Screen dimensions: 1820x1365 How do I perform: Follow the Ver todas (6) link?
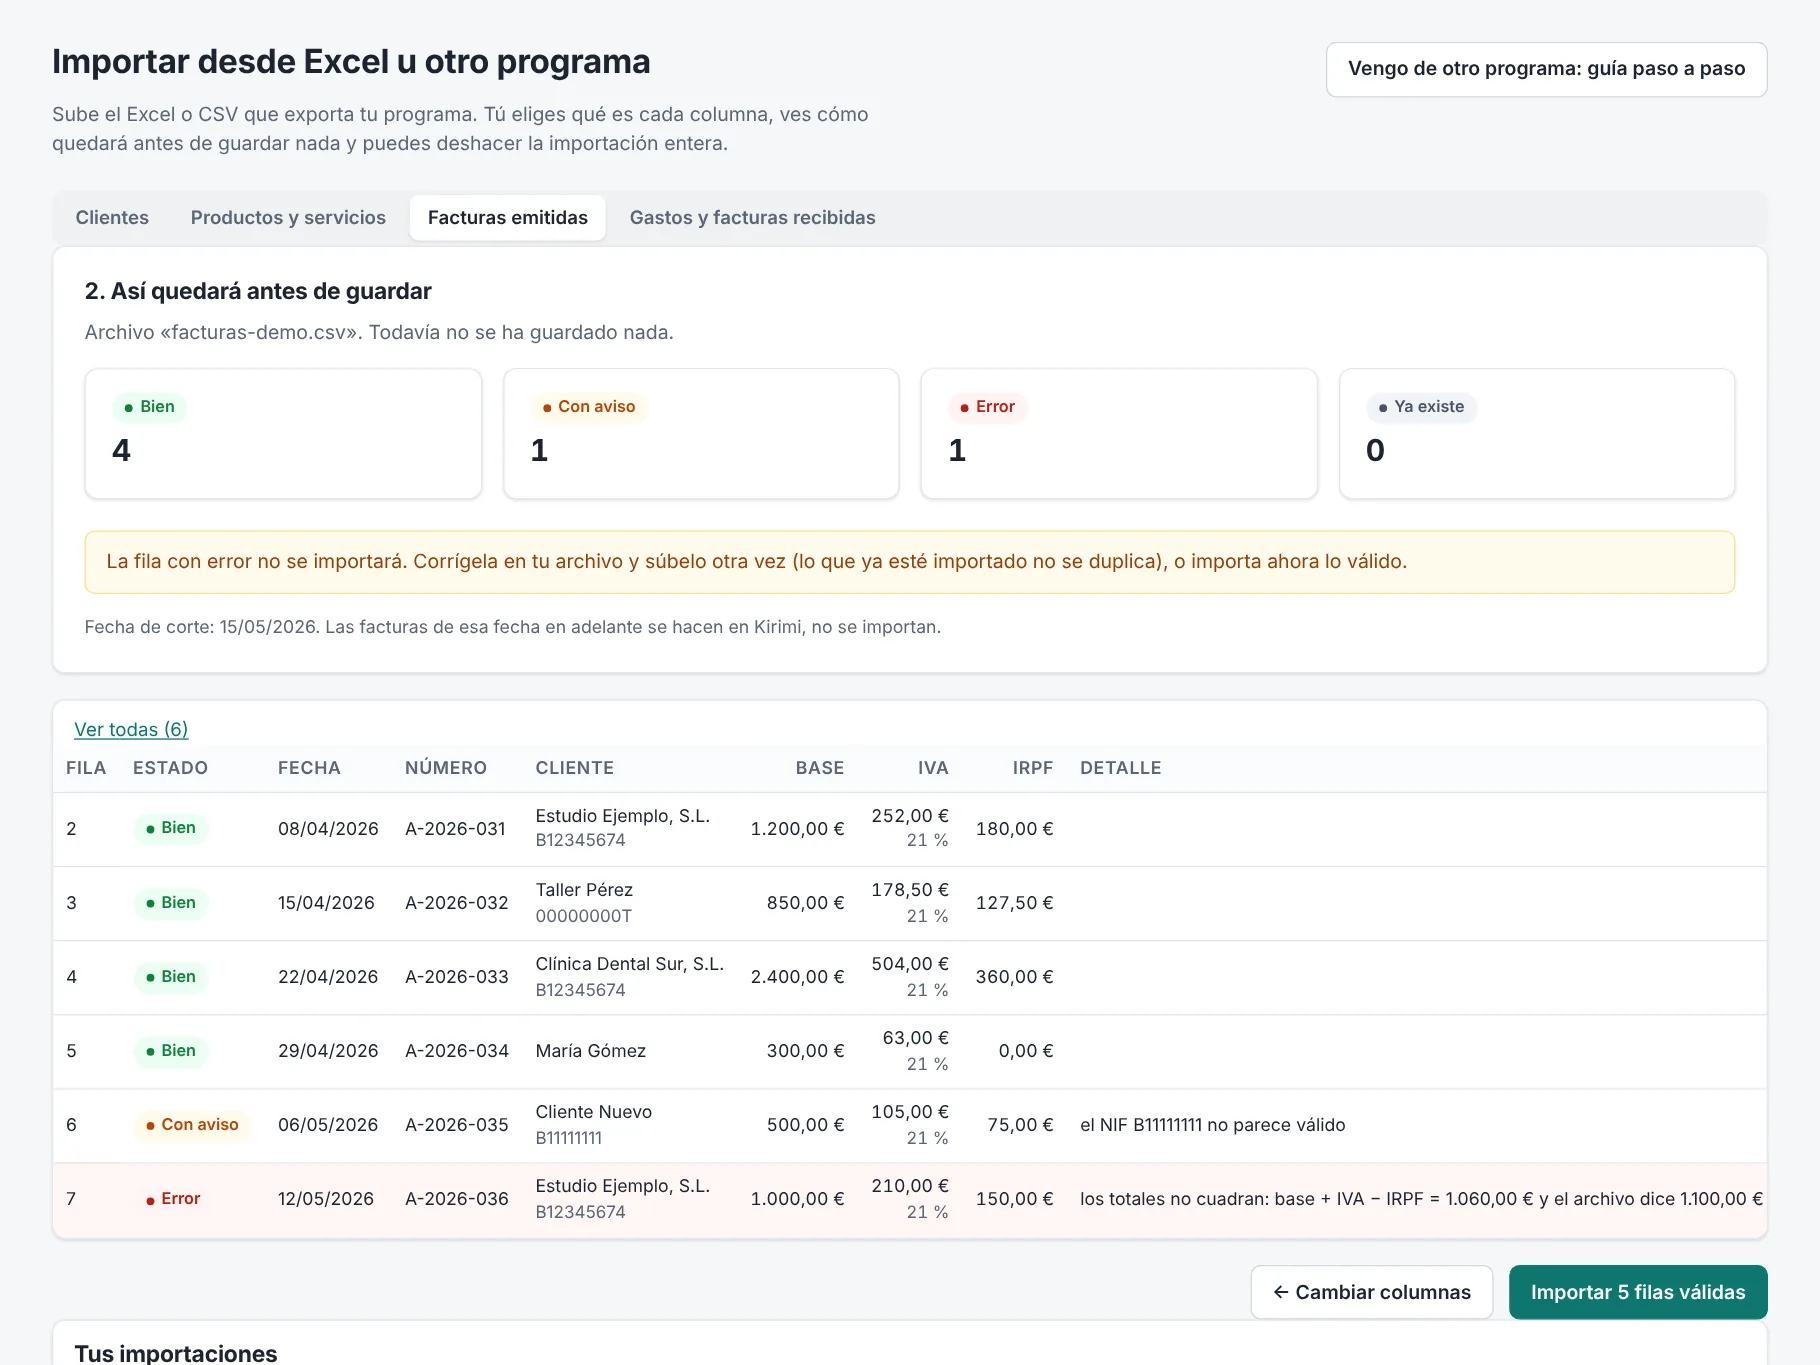[x=131, y=729]
